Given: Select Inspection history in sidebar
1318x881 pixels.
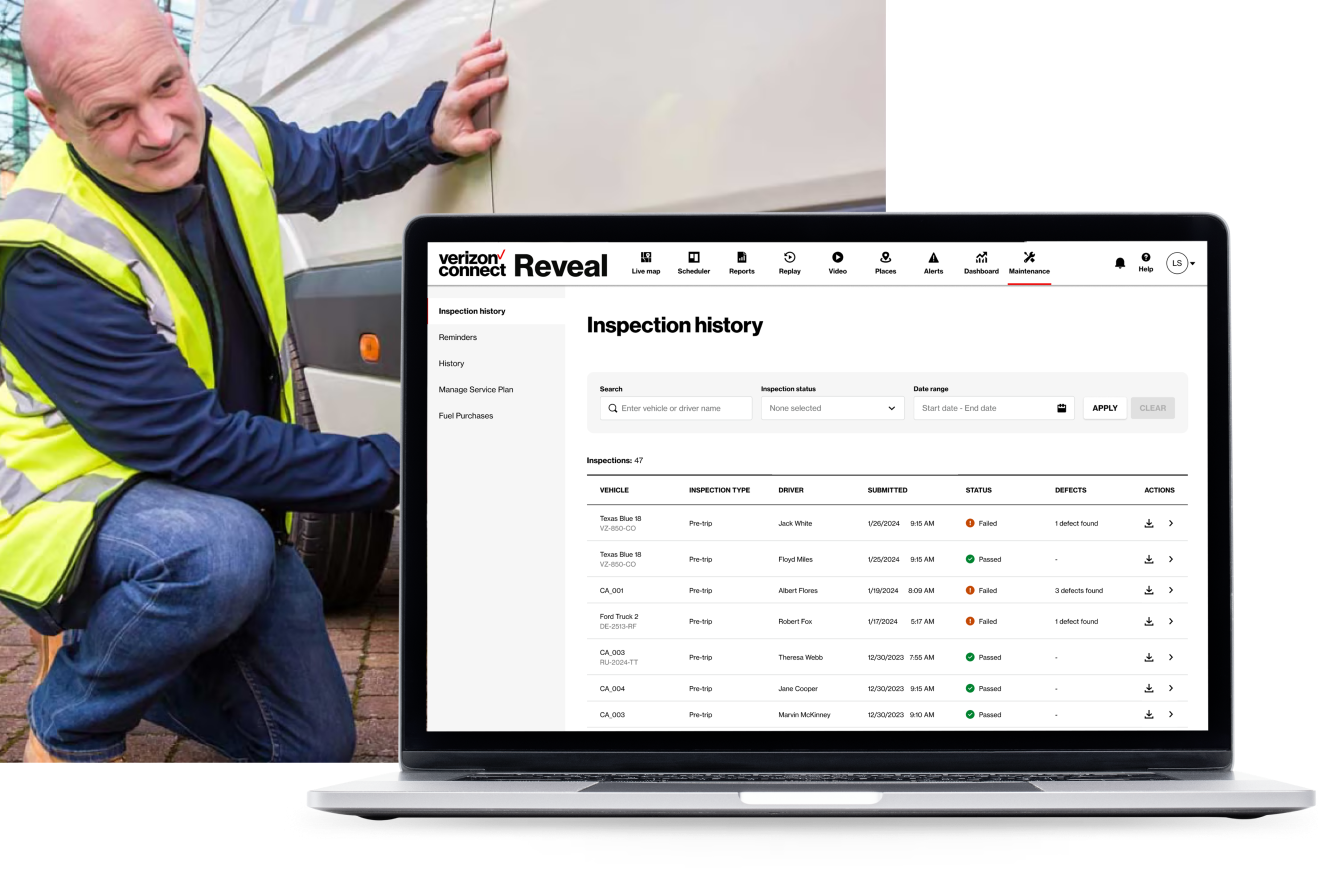Looking at the screenshot, I should [x=496, y=311].
